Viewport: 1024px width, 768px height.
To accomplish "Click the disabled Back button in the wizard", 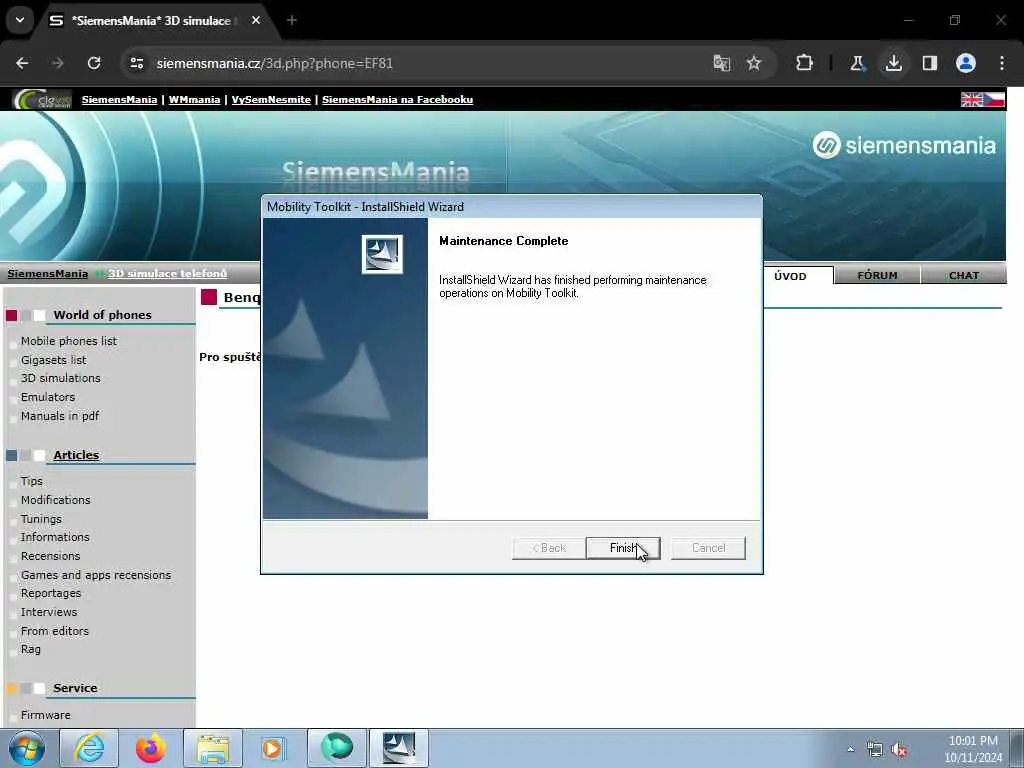I will (549, 548).
